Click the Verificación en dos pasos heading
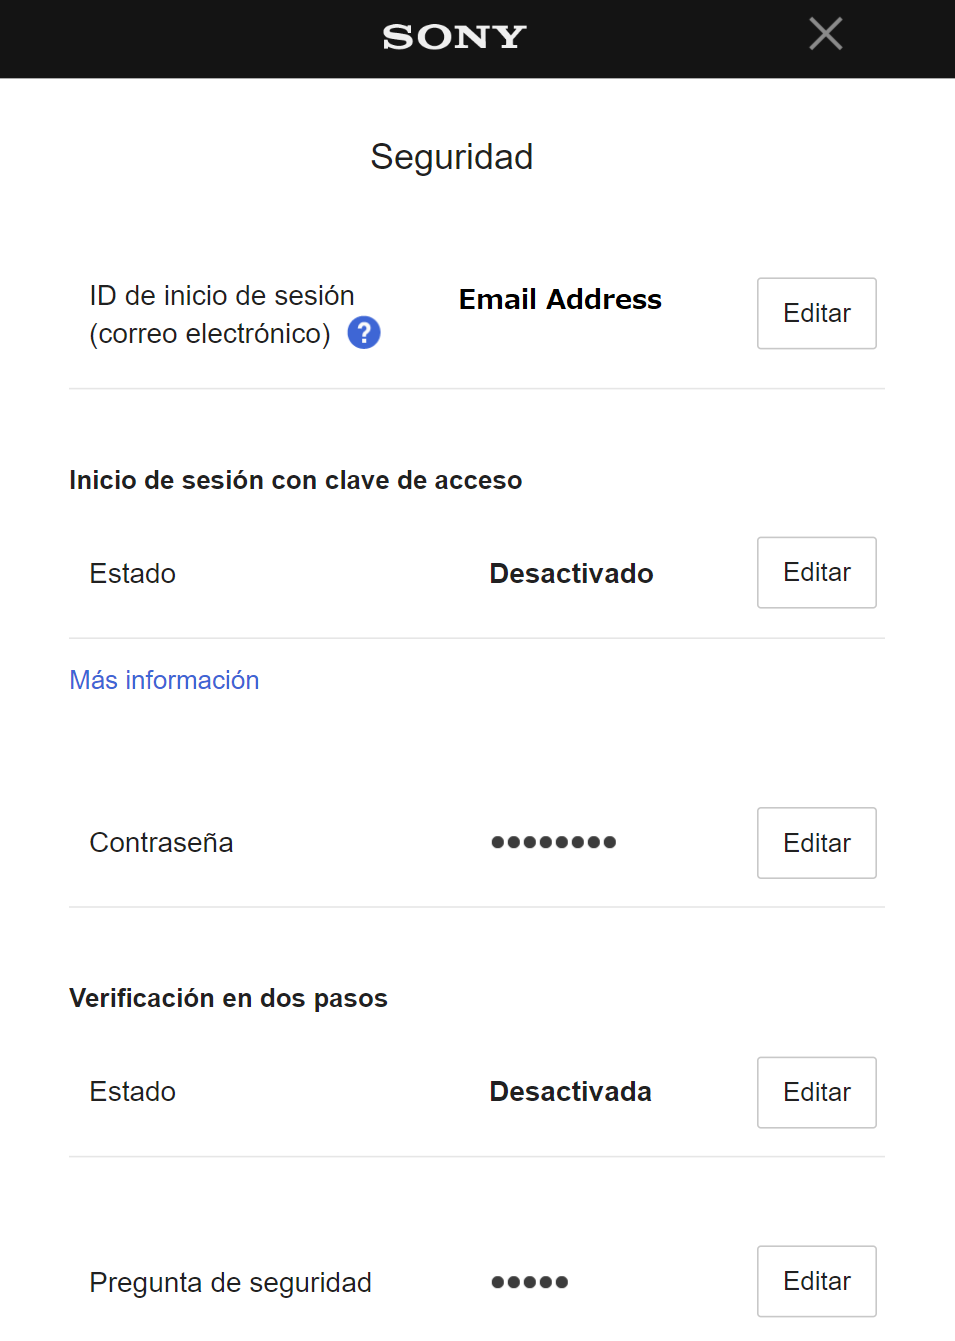Viewport: 955px width, 1341px height. [x=228, y=998]
